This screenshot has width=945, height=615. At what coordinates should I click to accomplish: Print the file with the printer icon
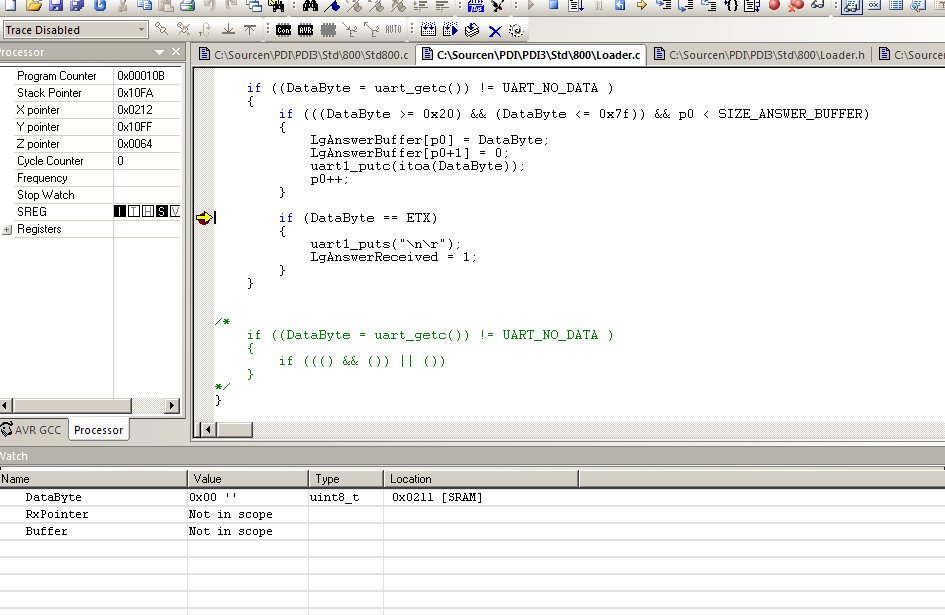click(188, 5)
